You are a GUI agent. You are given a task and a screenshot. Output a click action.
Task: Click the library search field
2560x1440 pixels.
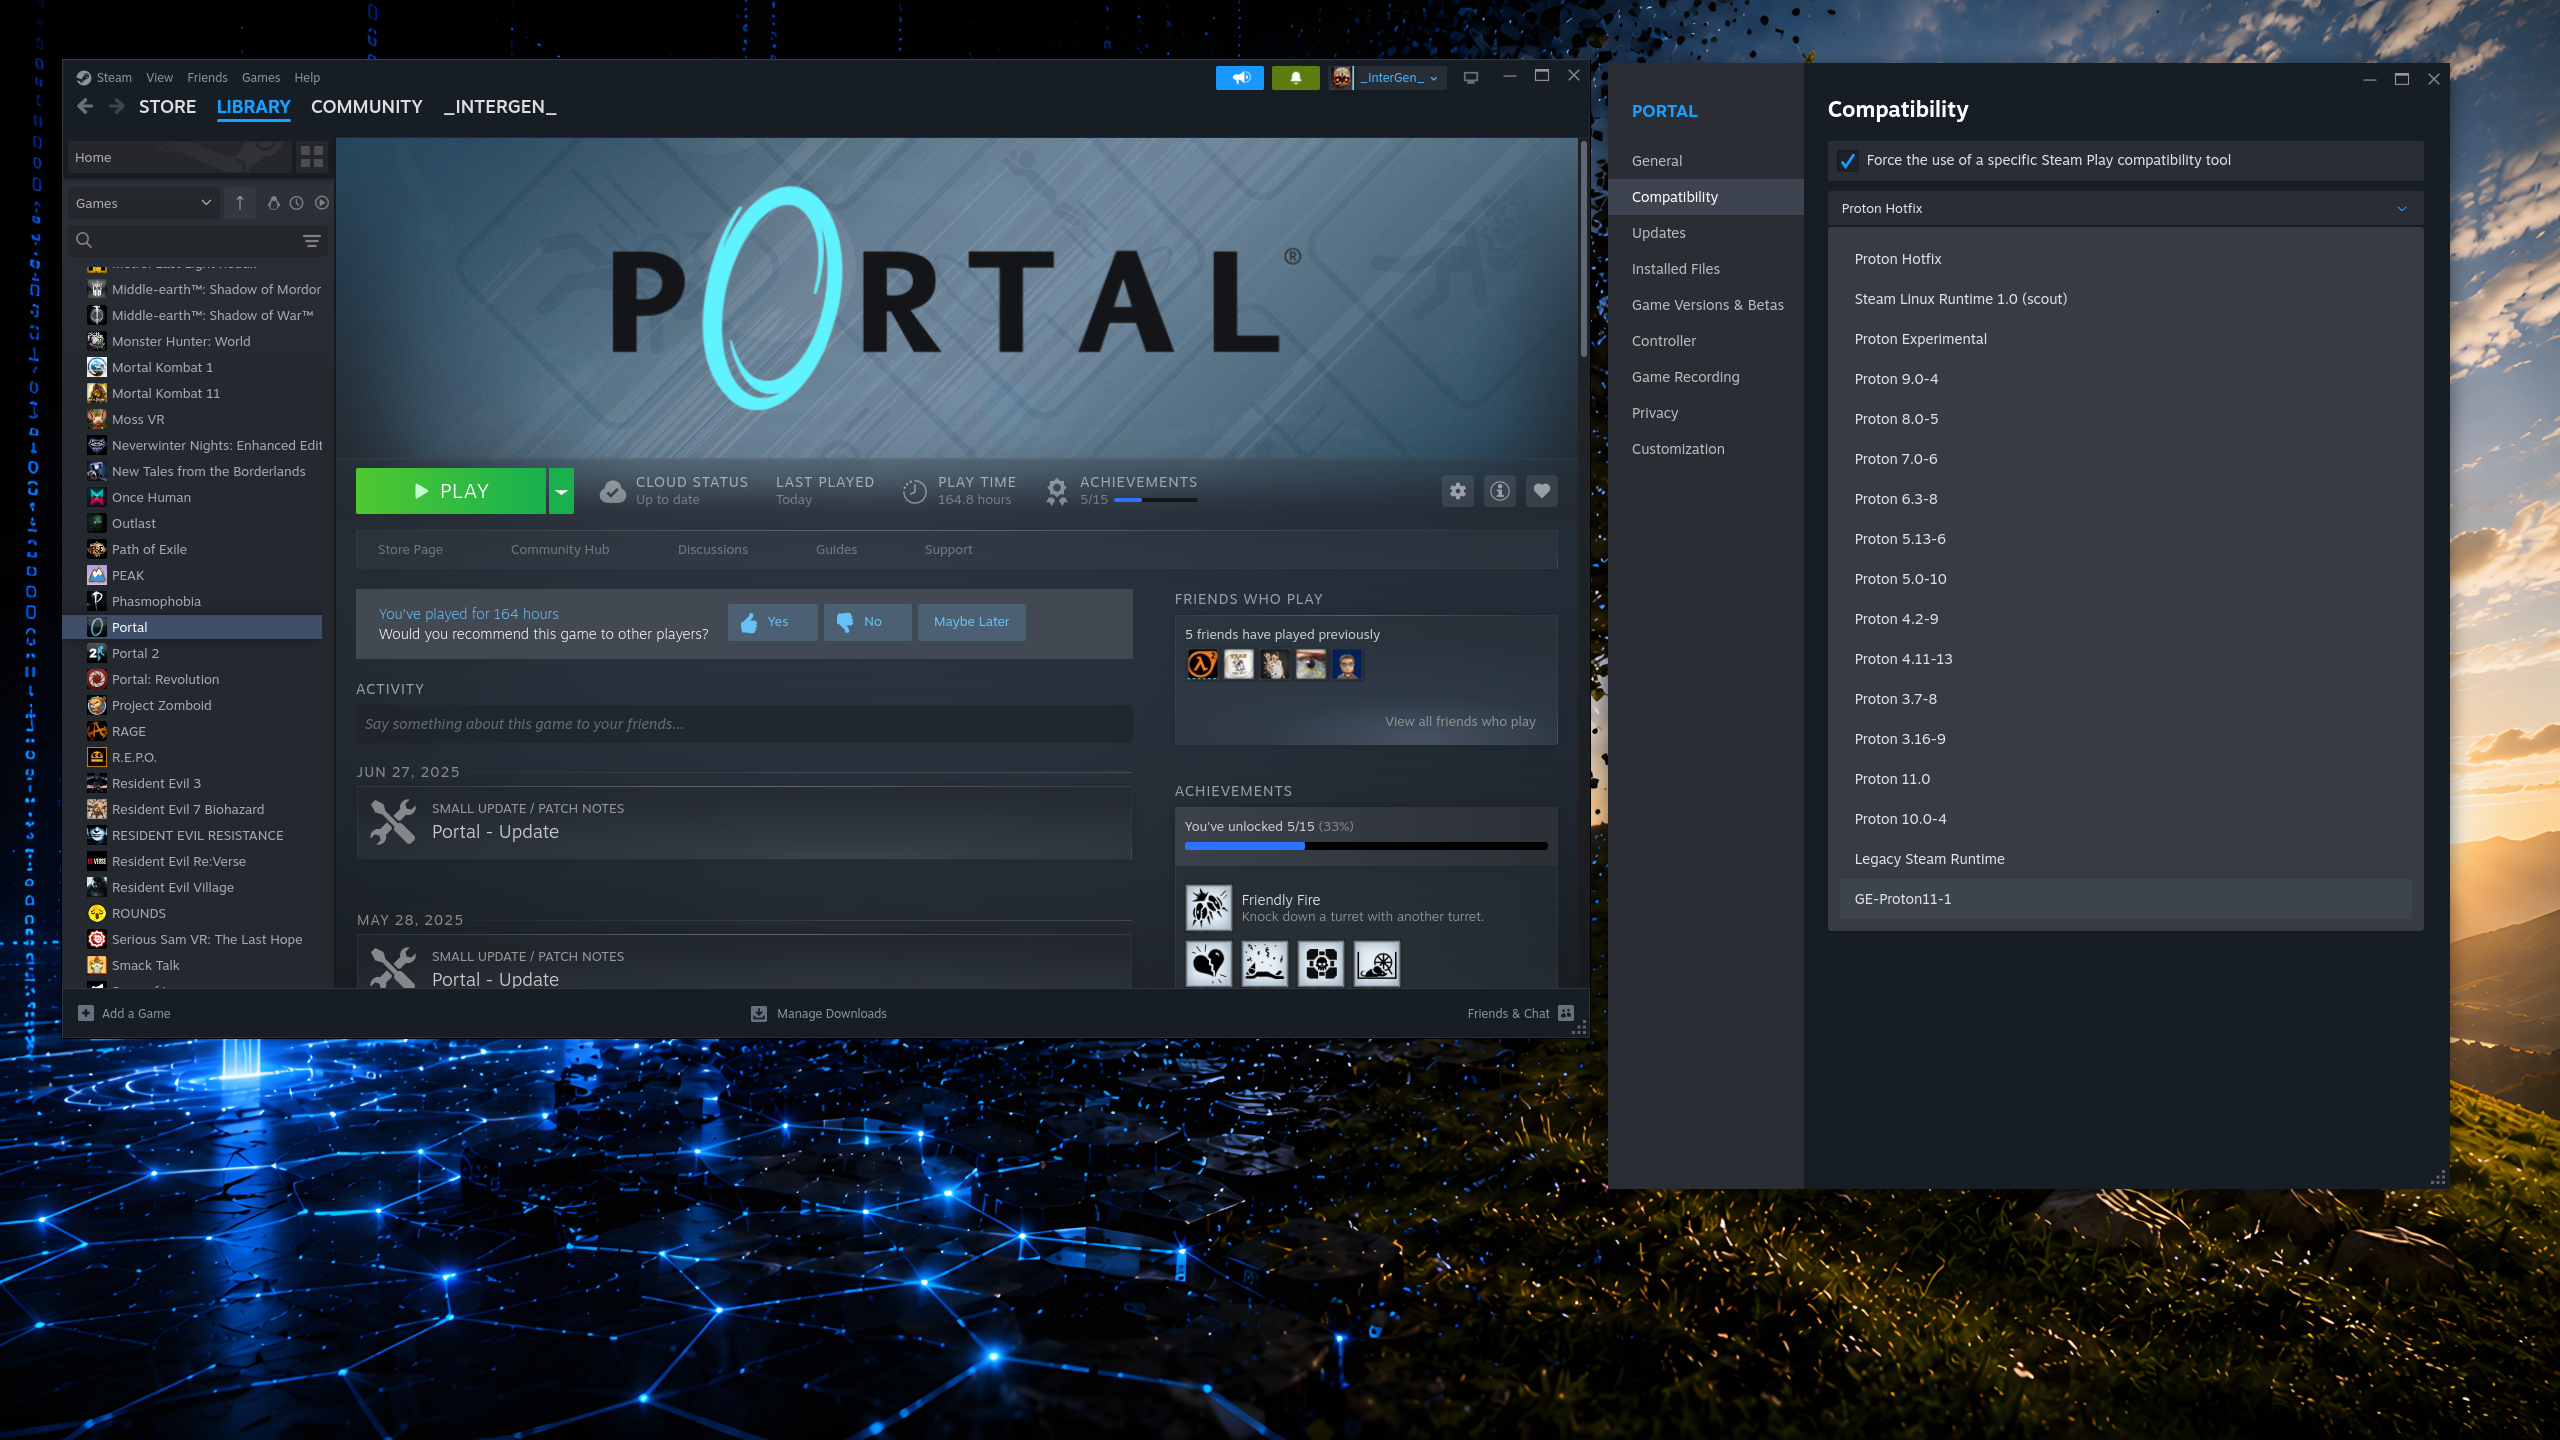tap(196, 240)
